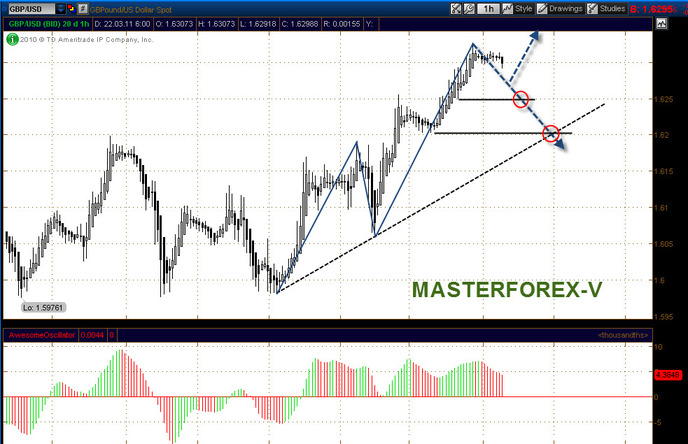Screen dimensions: 688x444
Task: Open chart settings via the wrench icon
Action: click(x=469, y=9)
